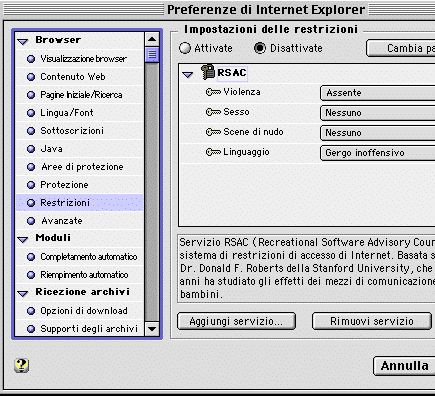Viewport: 435px width, 396px height.
Task: Click the bullet icon next to Java
Action: coord(31,149)
